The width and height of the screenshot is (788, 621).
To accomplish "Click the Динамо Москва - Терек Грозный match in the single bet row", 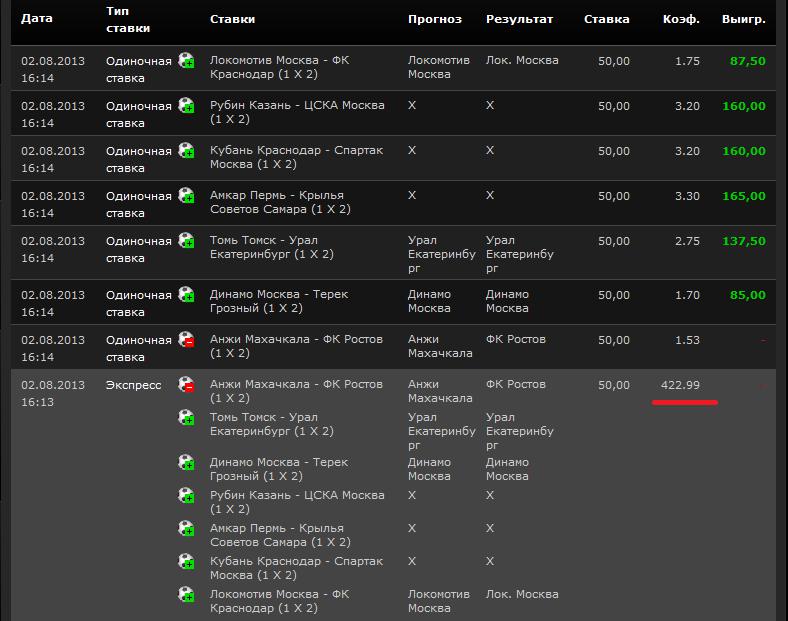I will (x=279, y=301).
